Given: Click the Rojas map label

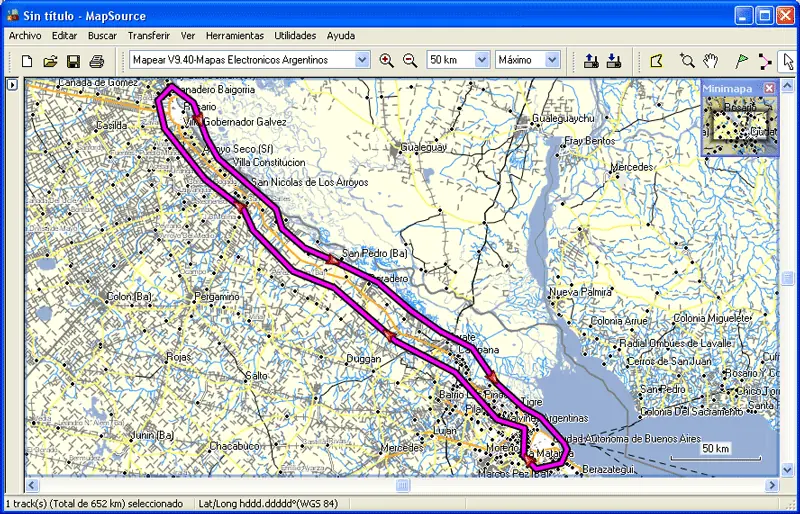Looking at the screenshot, I should [179, 357].
